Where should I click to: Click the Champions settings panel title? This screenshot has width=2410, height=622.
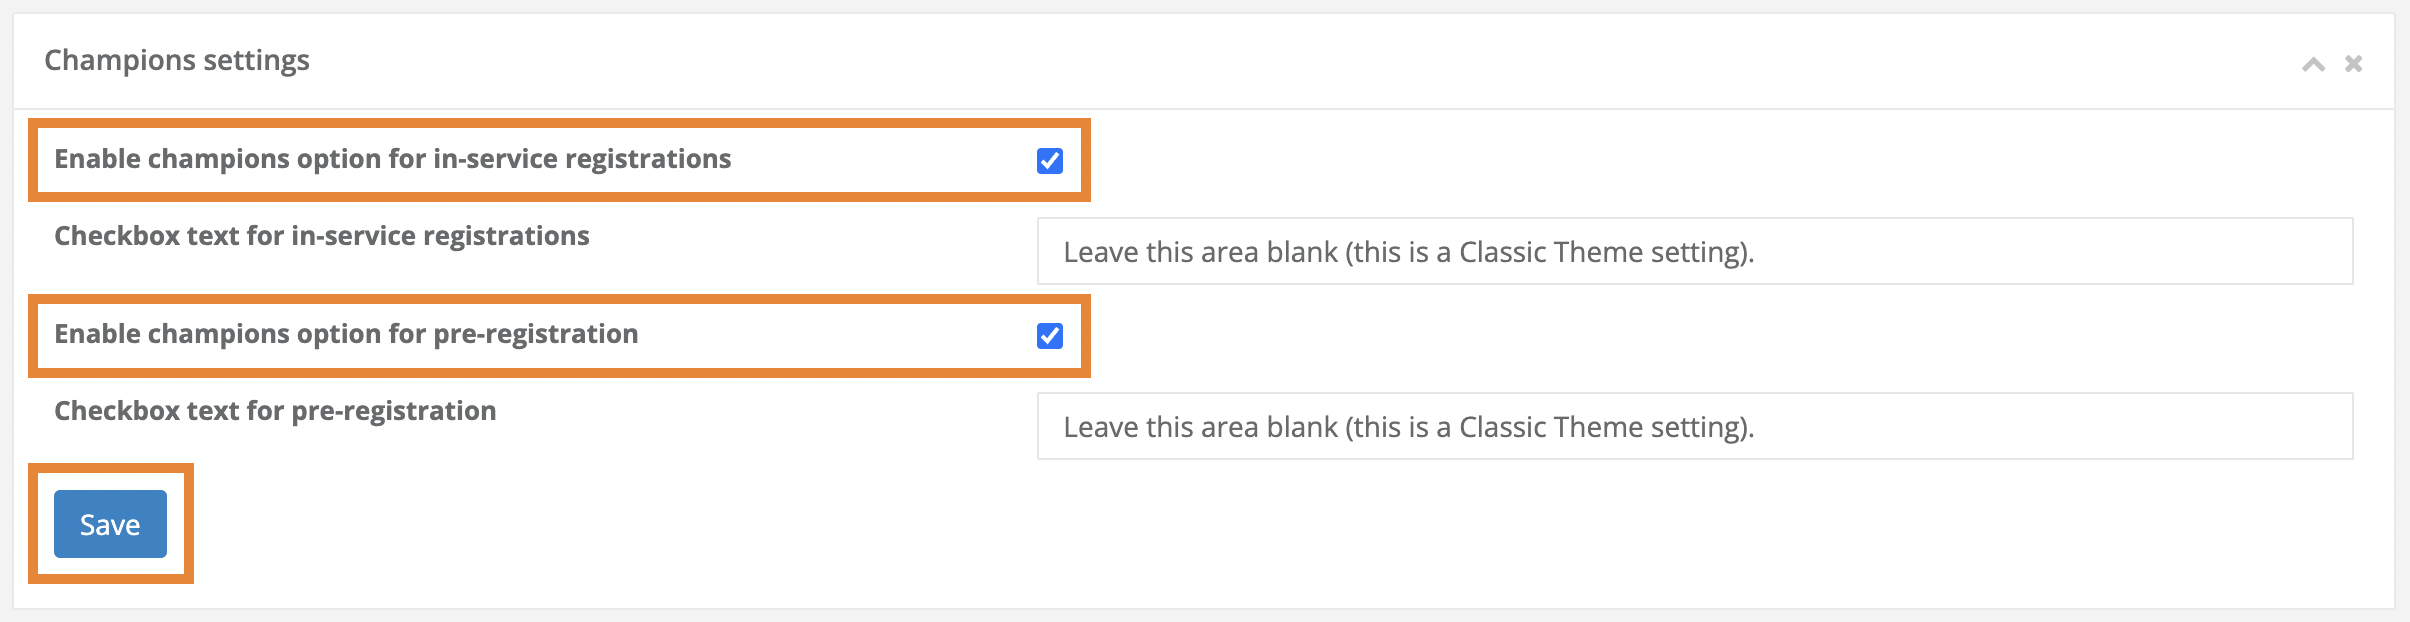coord(177,61)
